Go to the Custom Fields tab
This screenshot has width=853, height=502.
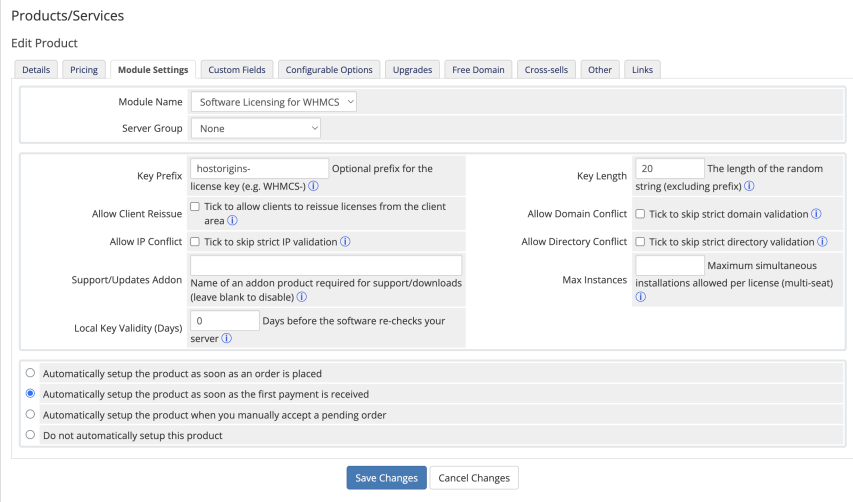point(237,70)
